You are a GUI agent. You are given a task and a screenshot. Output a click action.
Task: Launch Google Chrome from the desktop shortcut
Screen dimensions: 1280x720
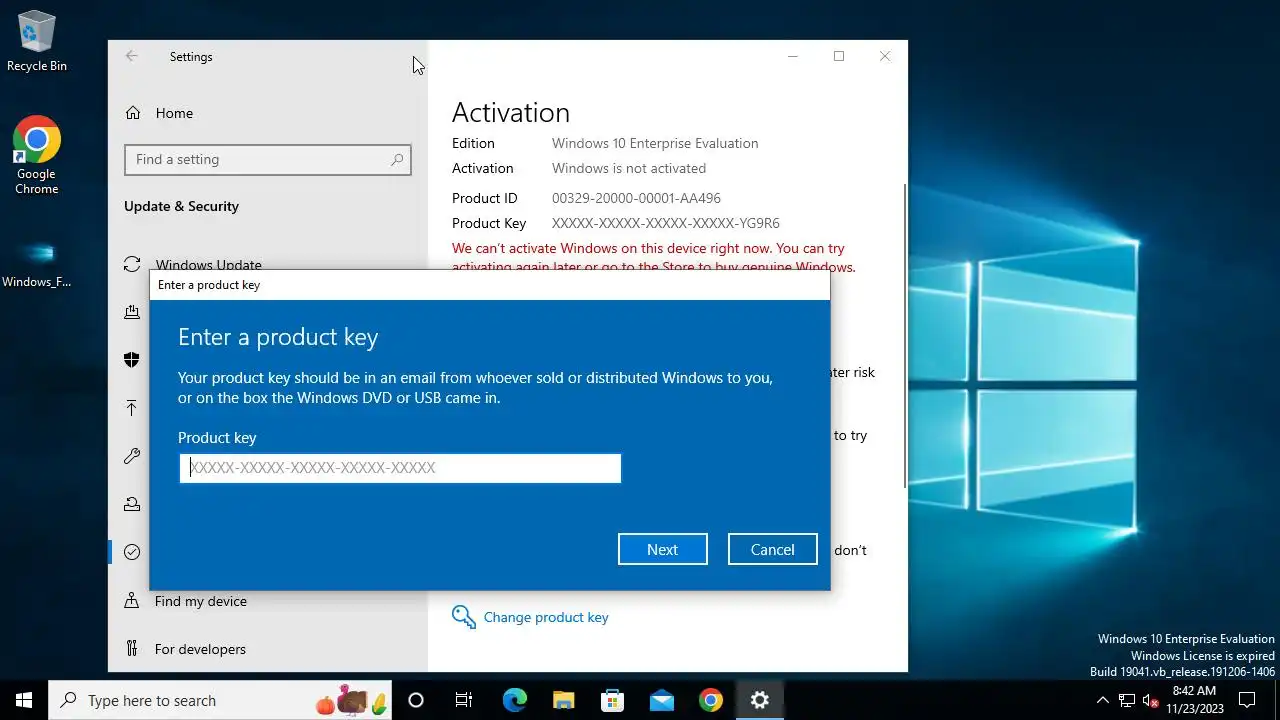click(x=37, y=155)
